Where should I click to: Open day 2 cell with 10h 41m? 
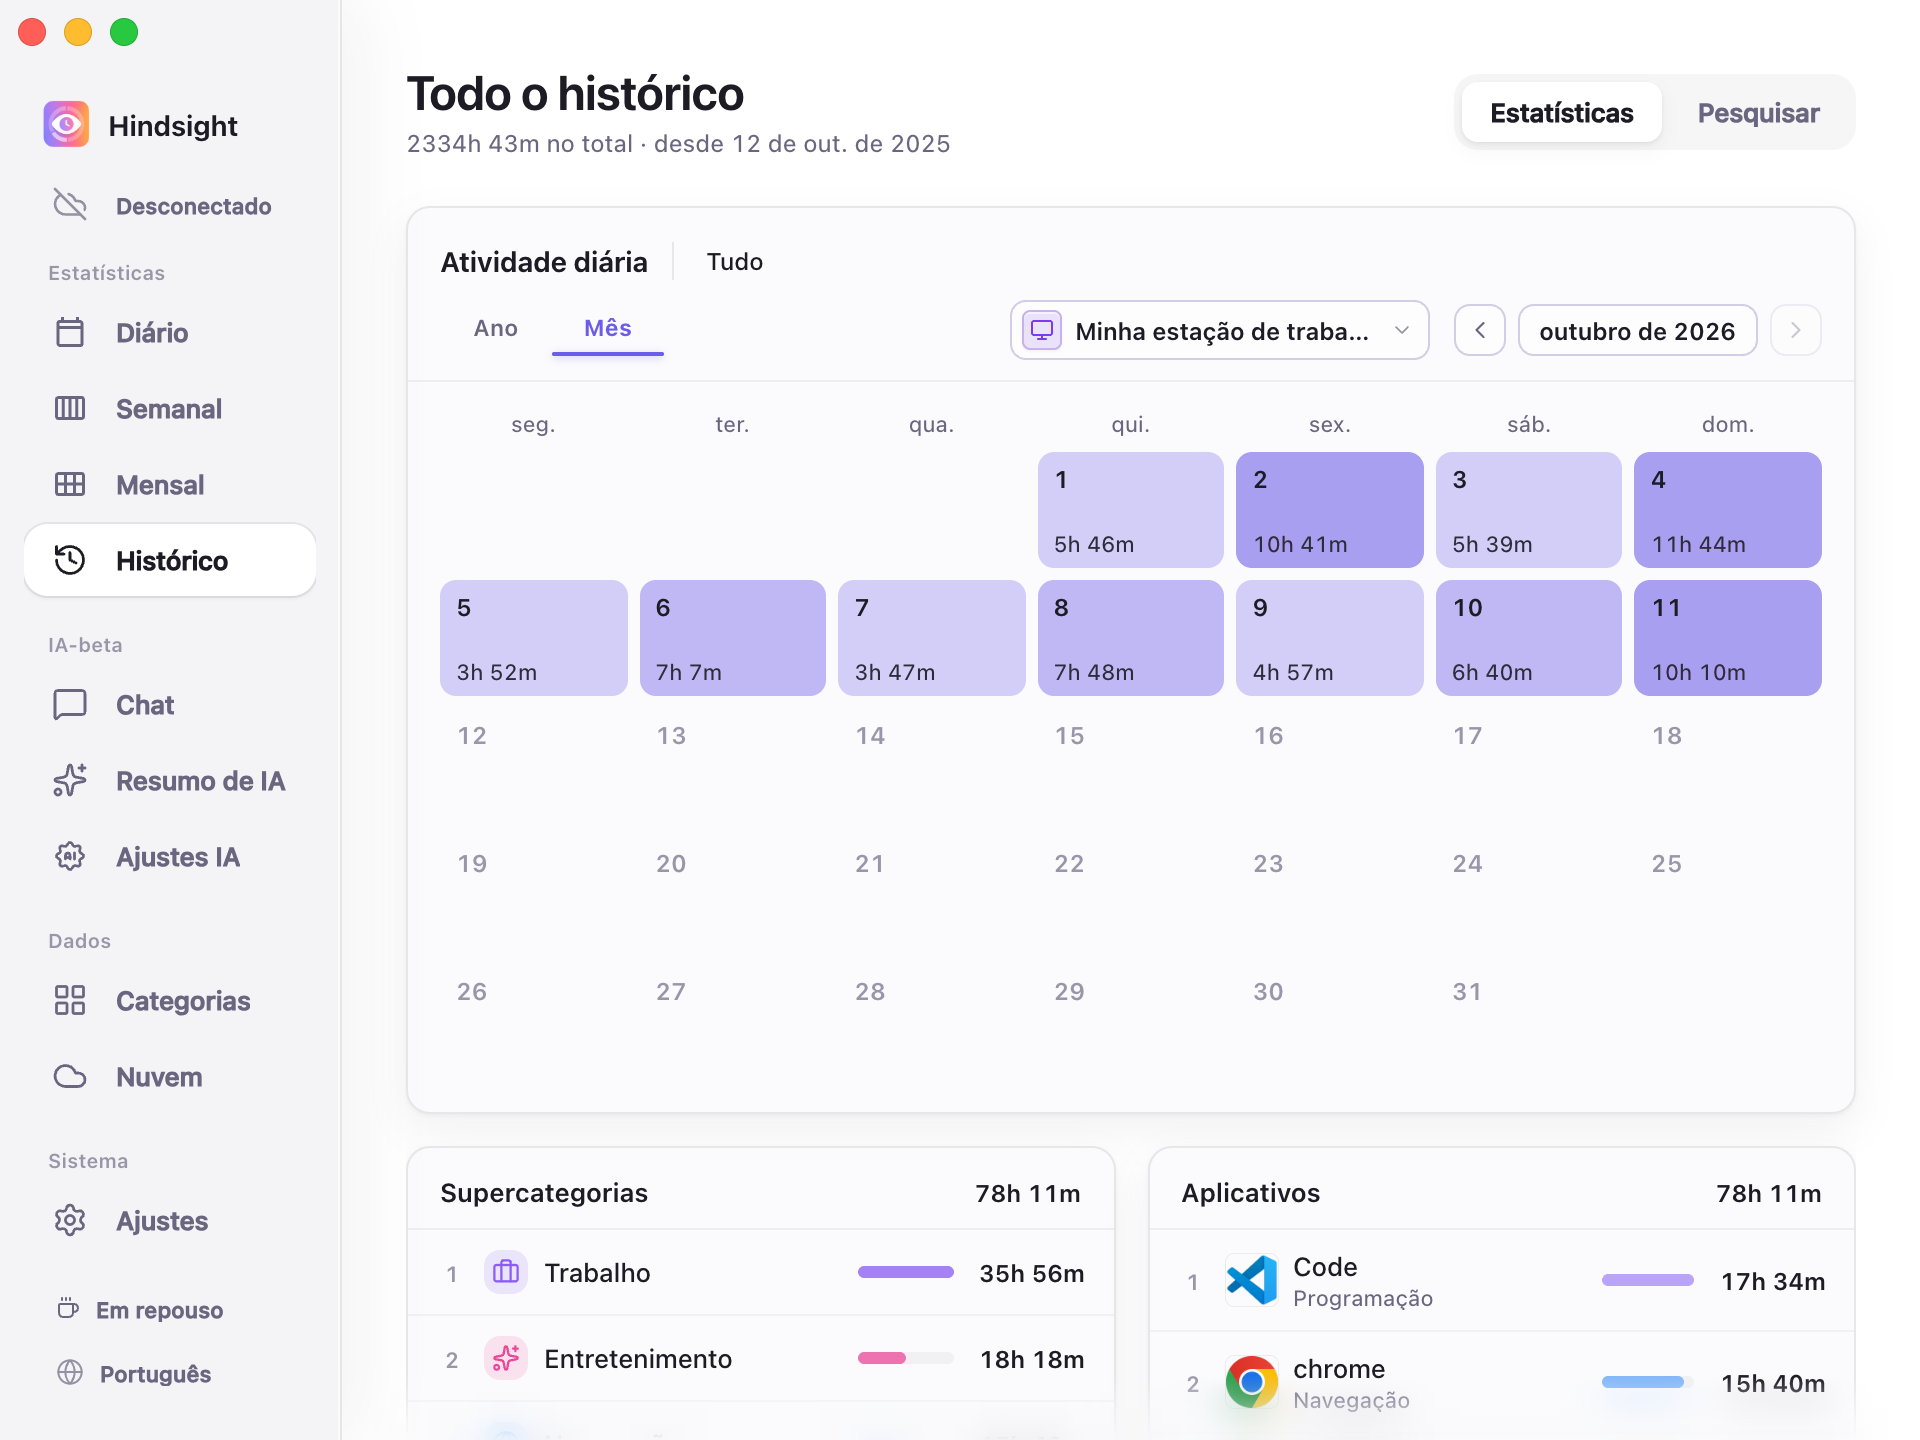1330,510
